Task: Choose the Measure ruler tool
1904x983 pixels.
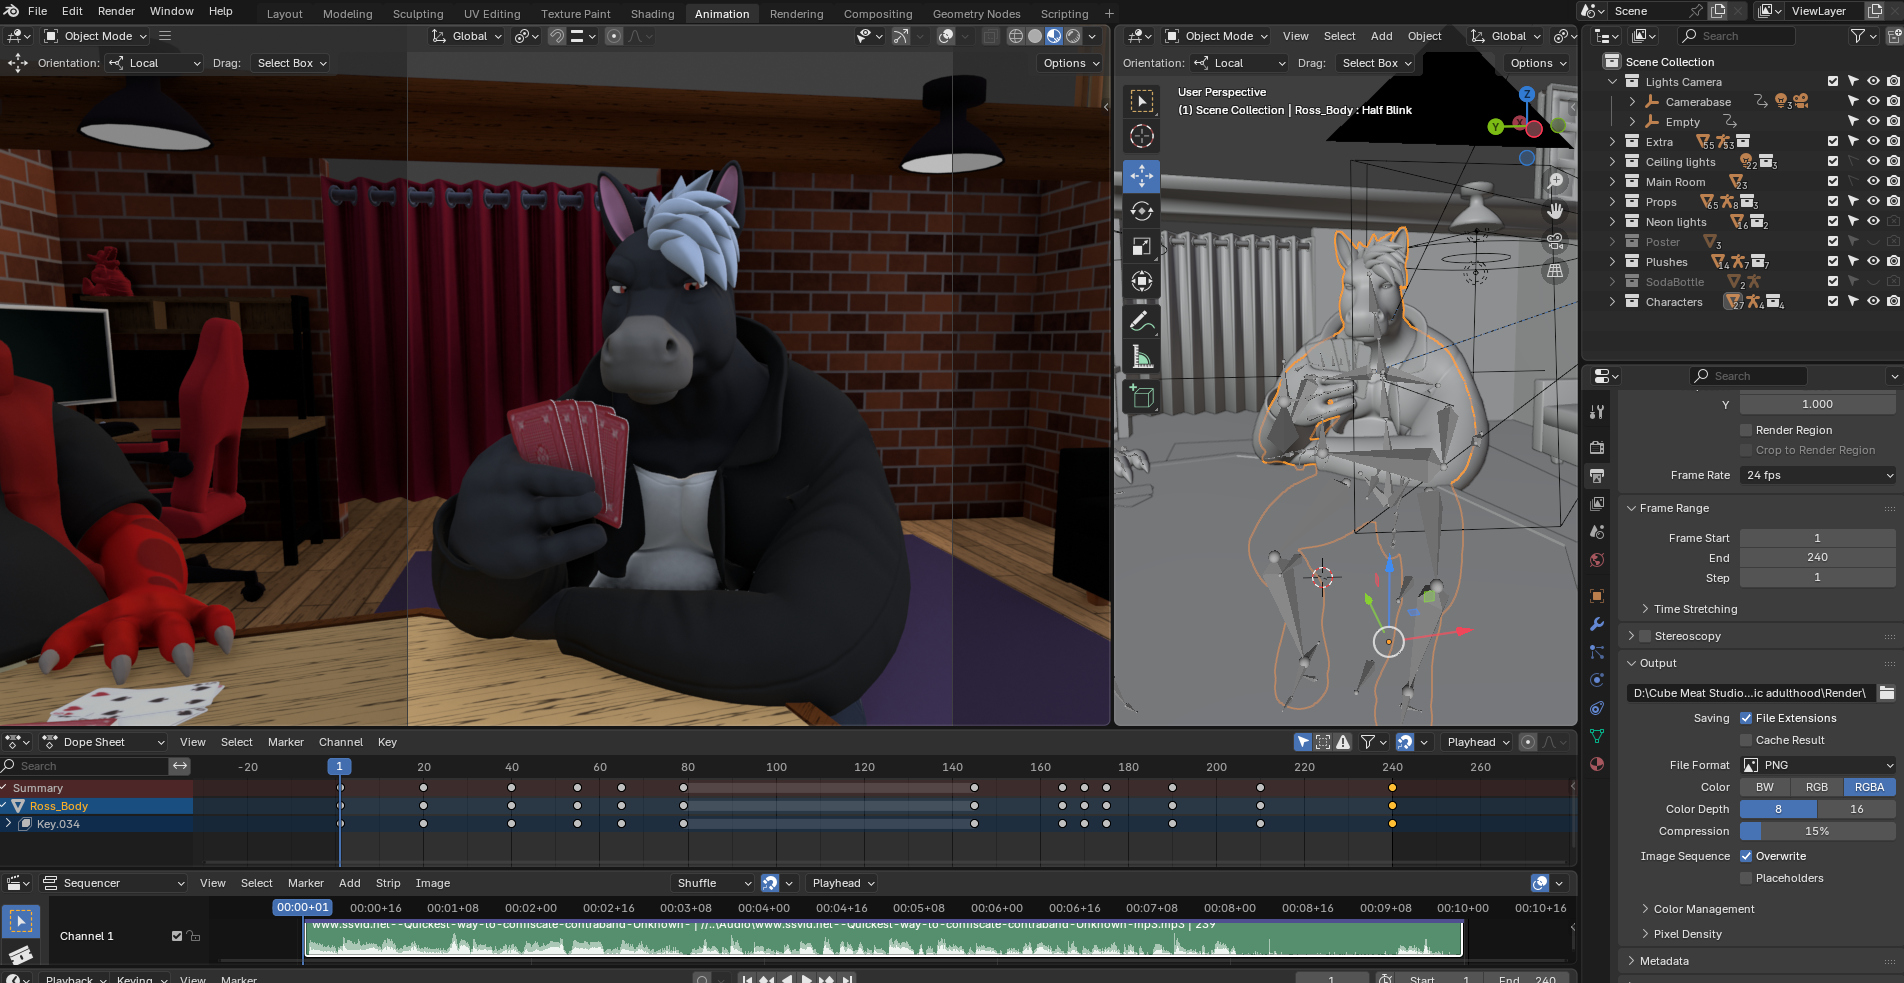Action: coord(1141,357)
